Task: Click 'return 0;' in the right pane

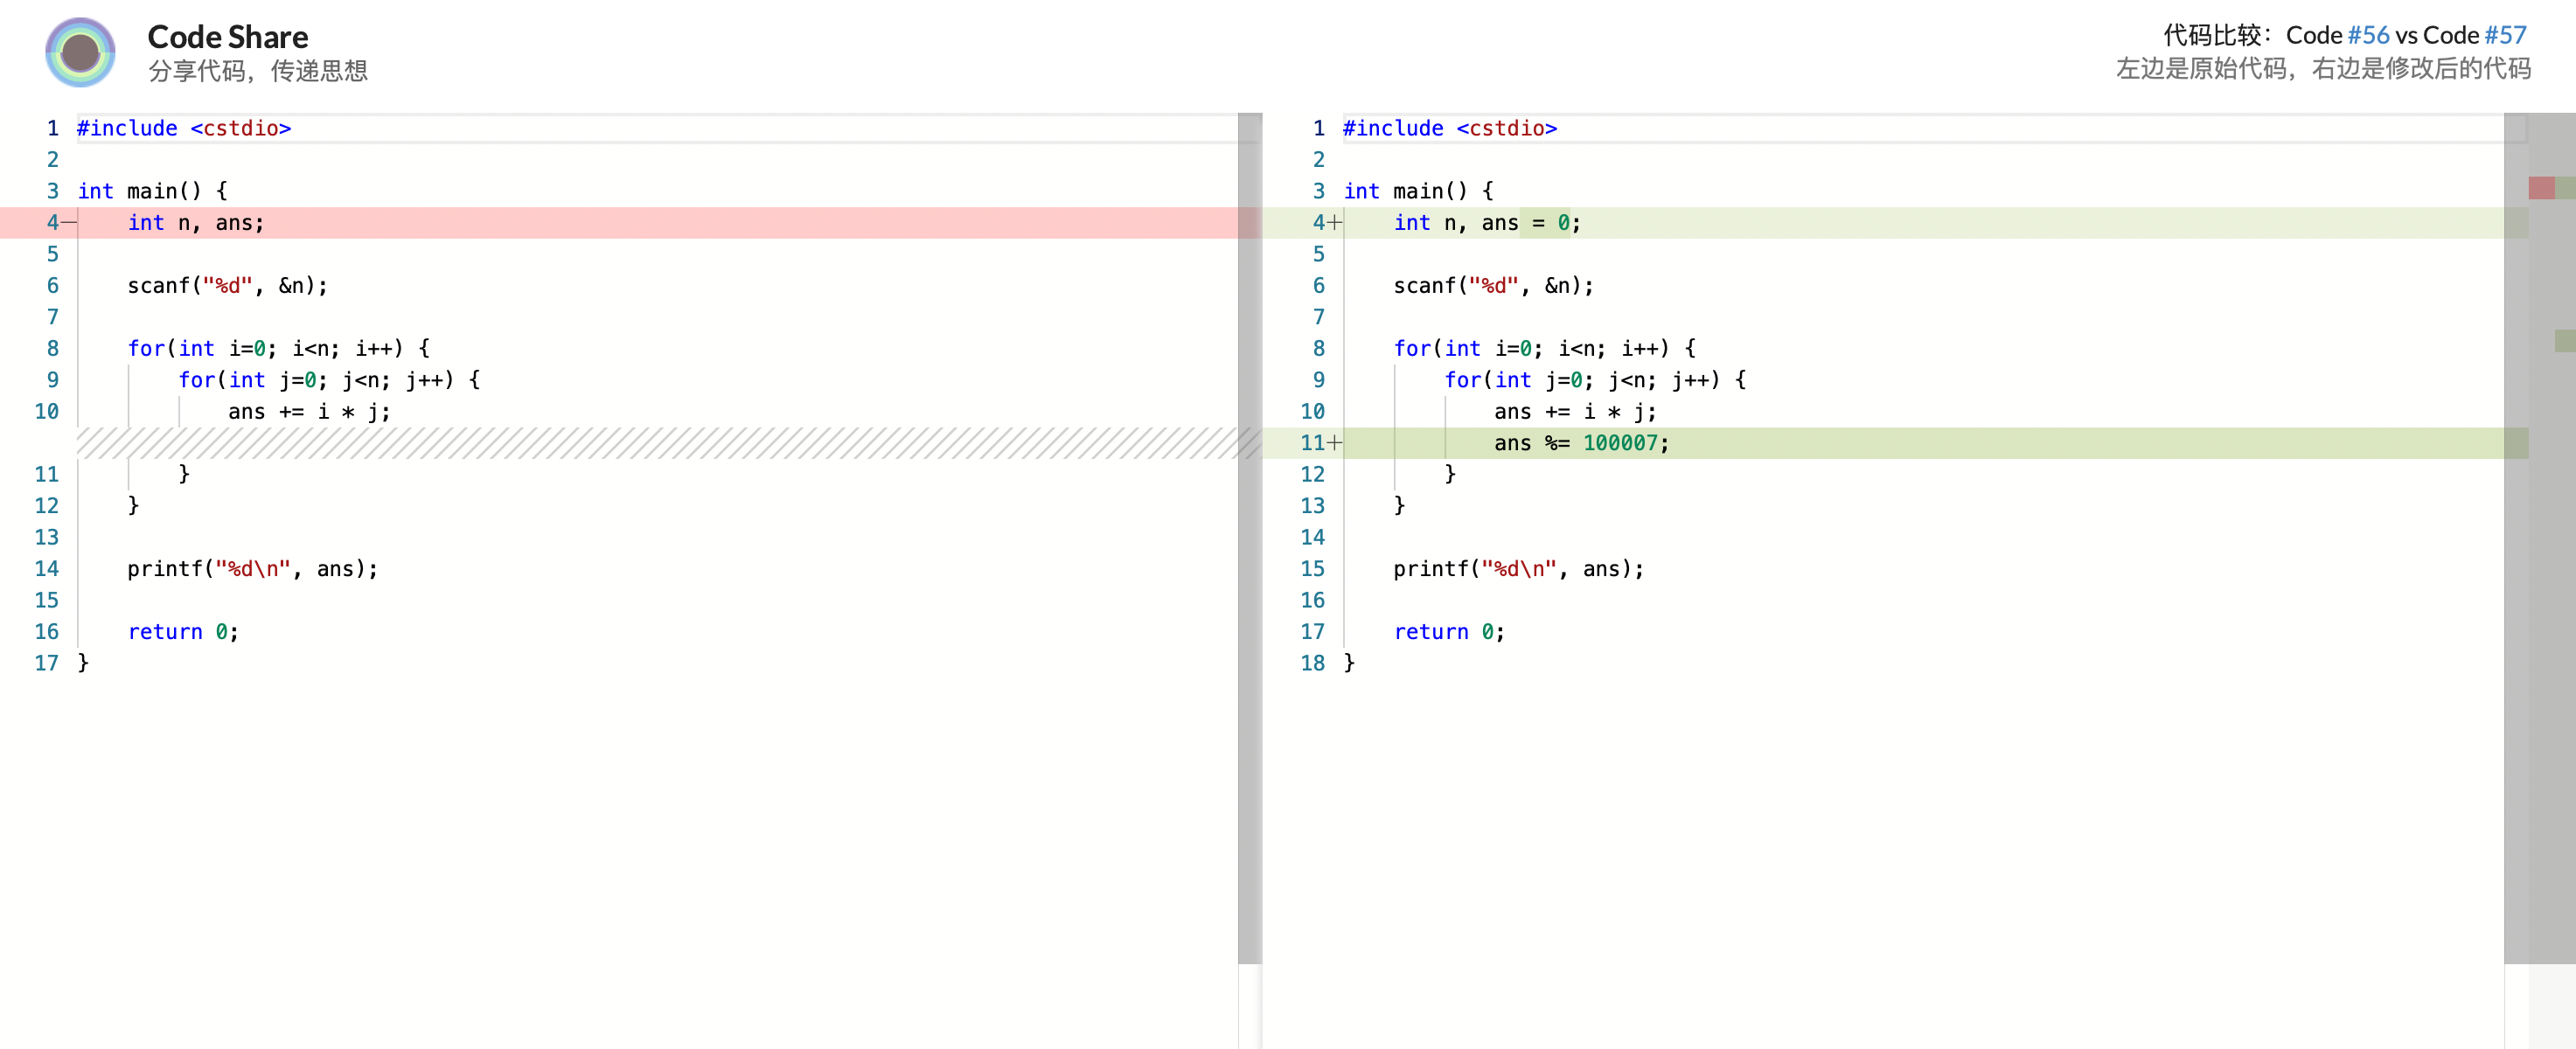Action: tap(1449, 632)
